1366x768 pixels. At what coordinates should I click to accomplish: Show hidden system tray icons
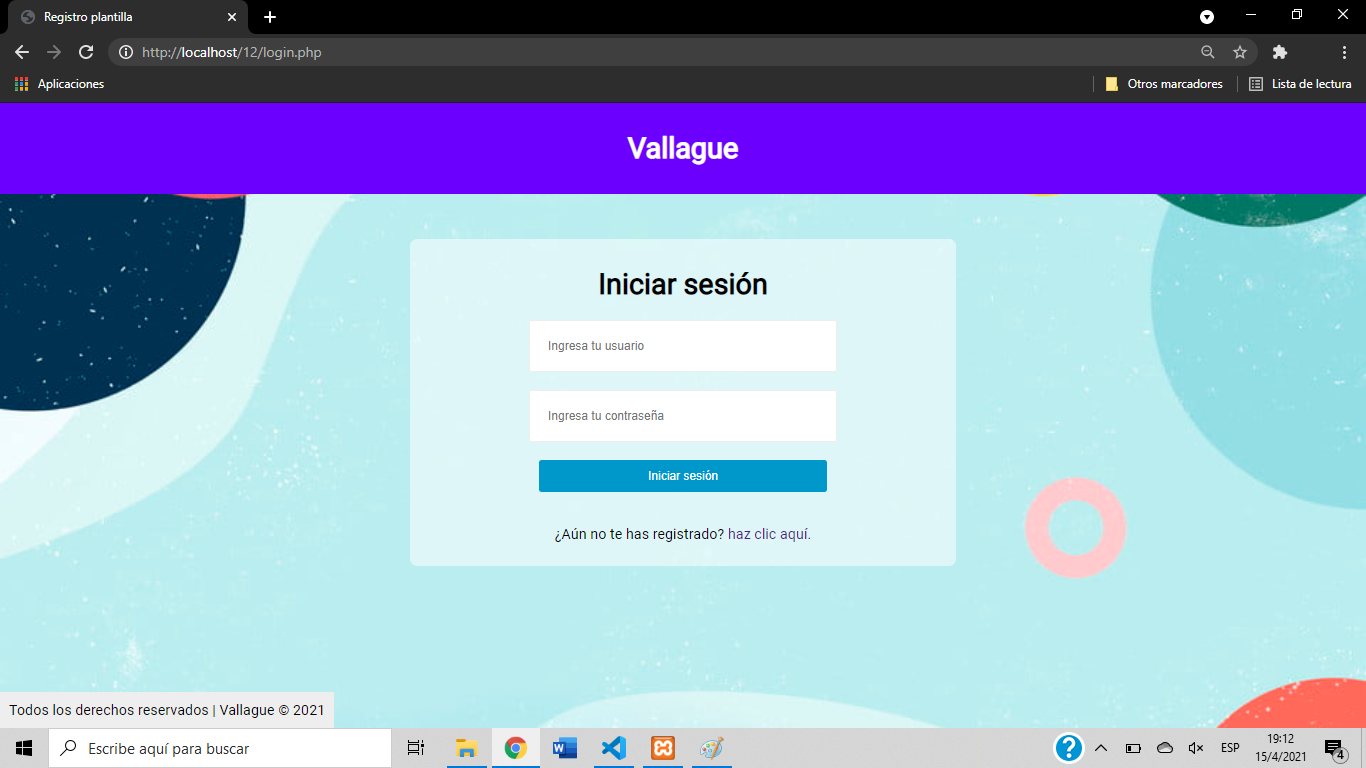(x=1101, y=748)
